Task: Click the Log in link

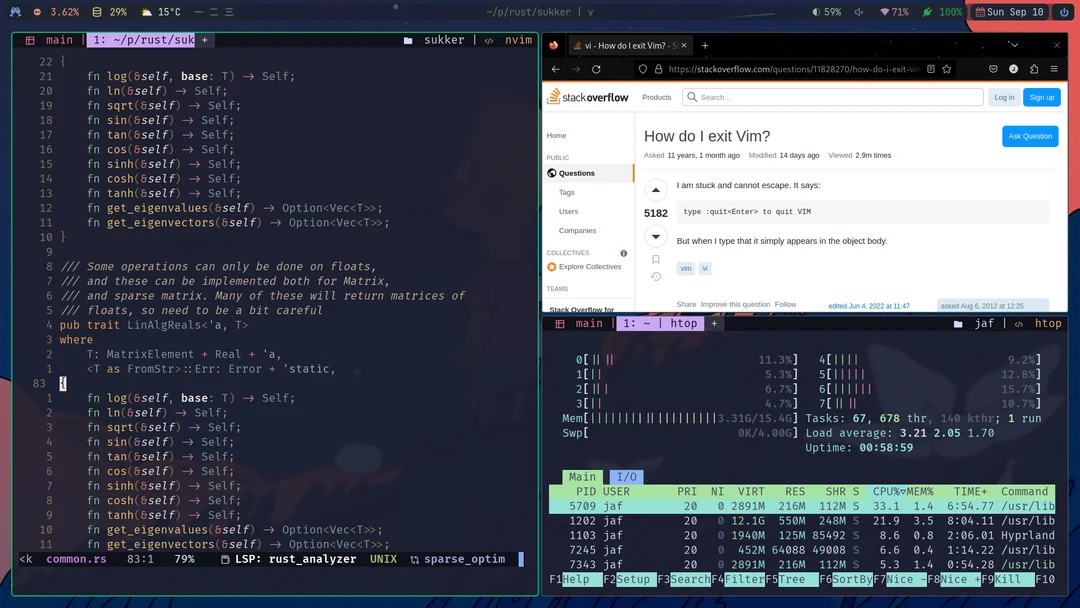Action: click(1004, 97)
